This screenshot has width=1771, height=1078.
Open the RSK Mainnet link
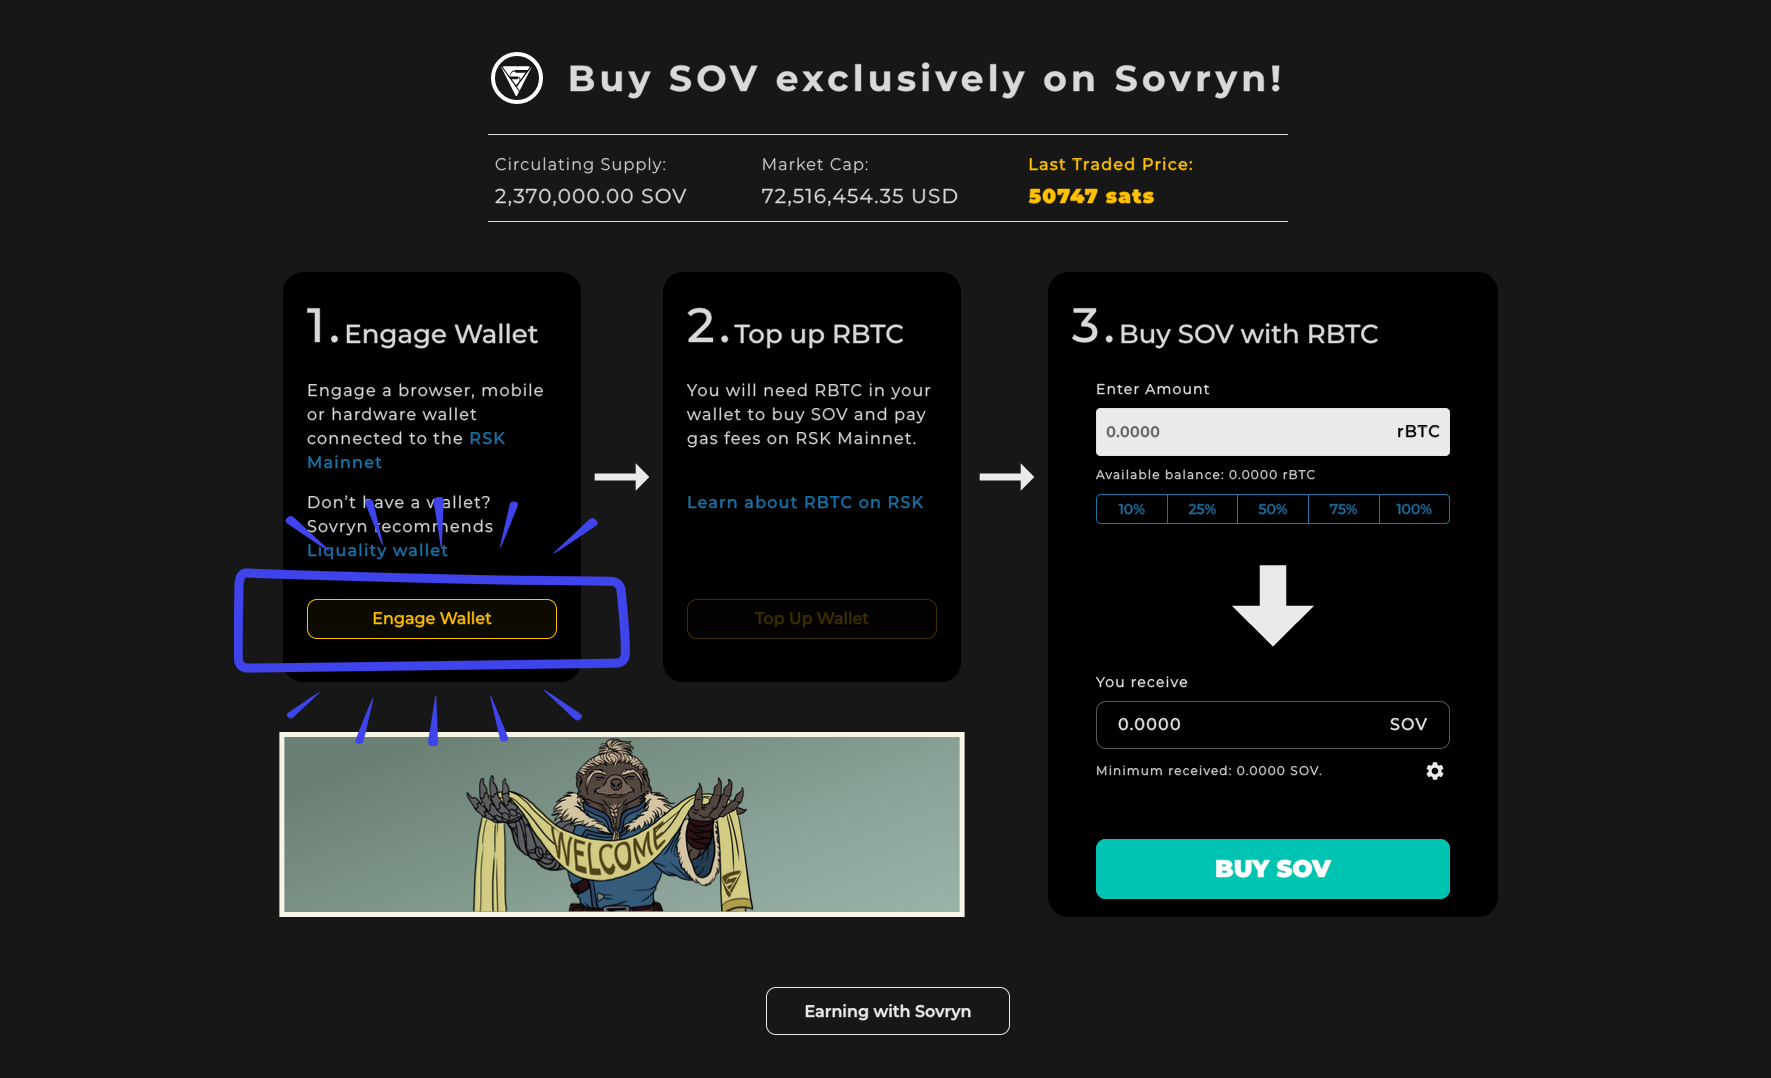coord(406,450)
